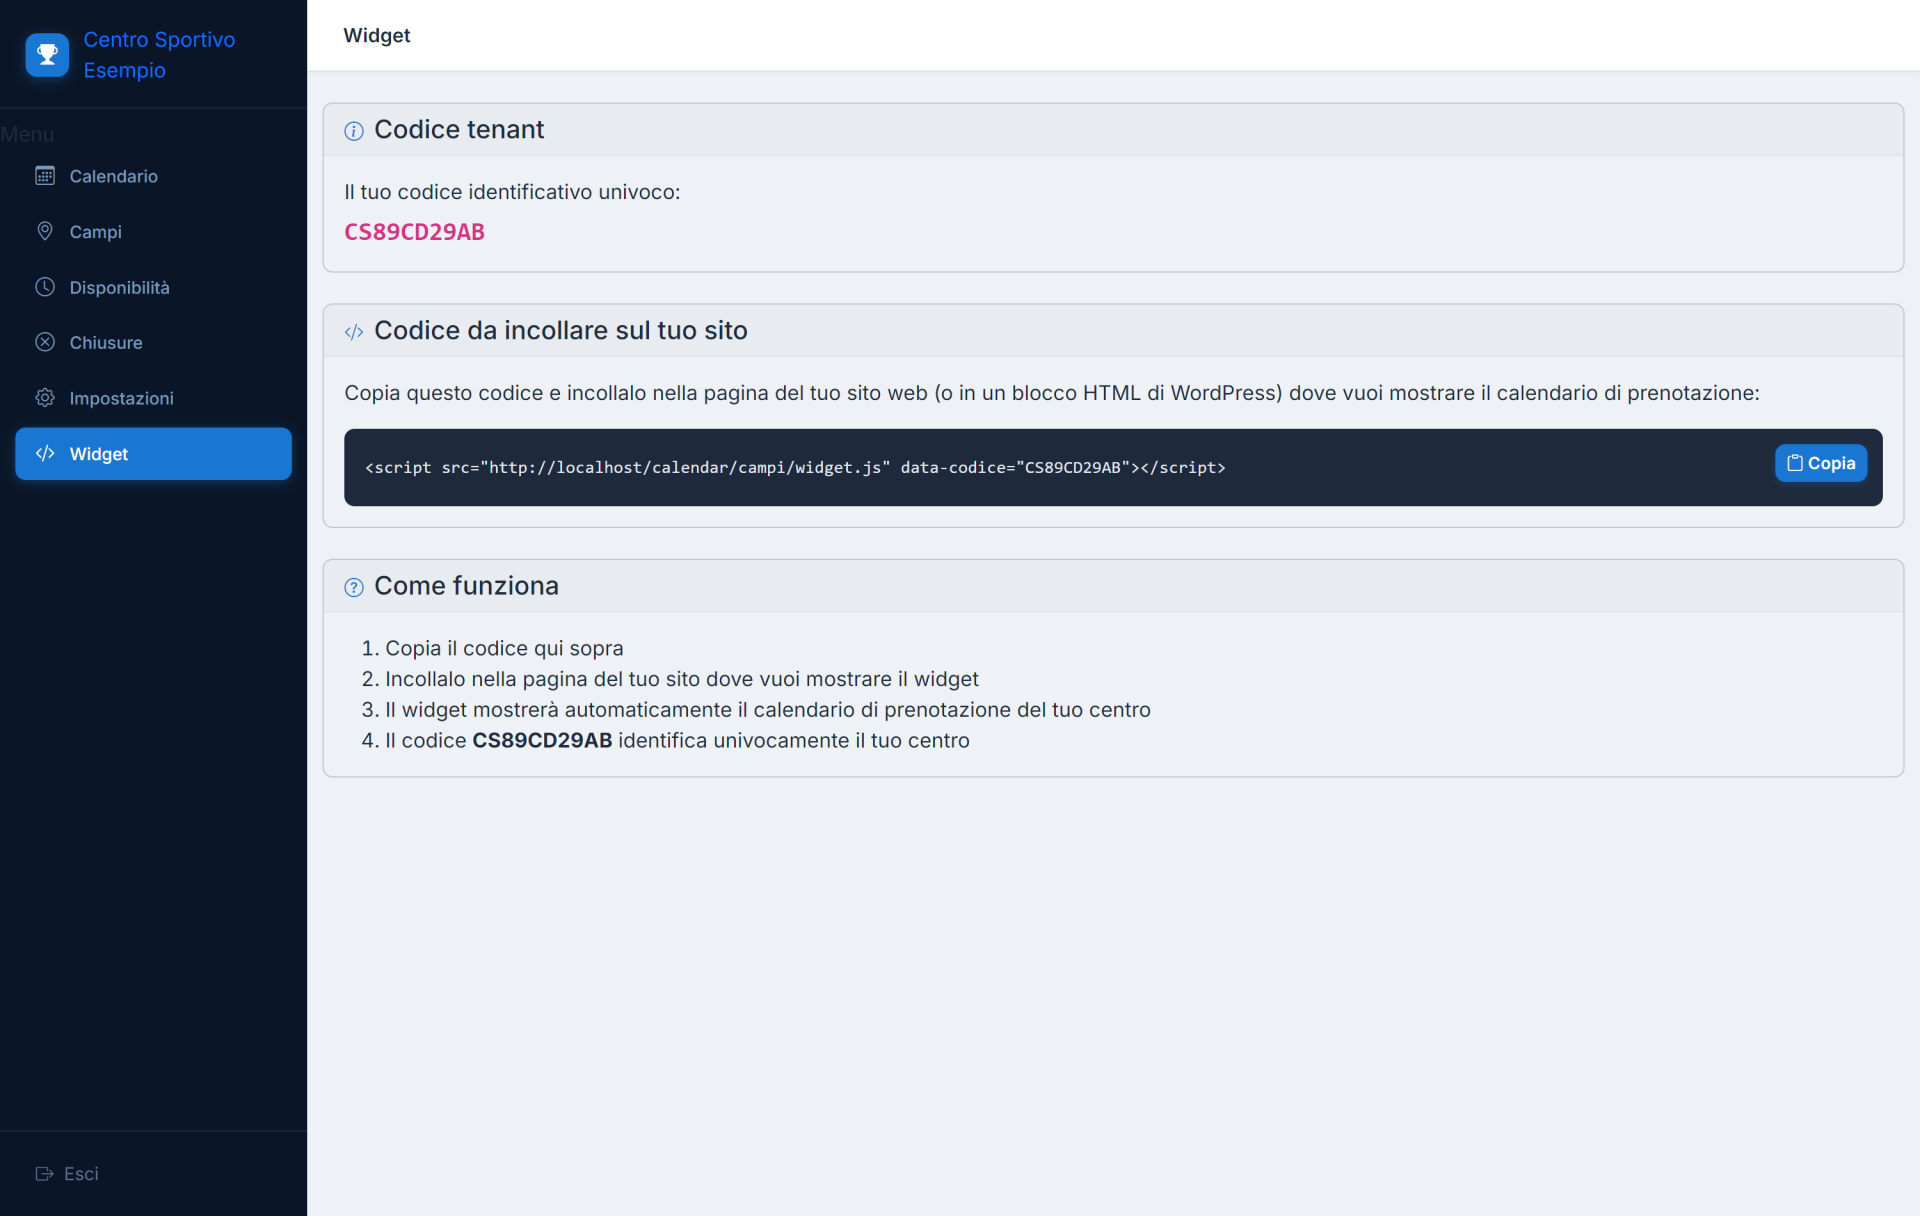Click the question mark icon by Come funziona
The height and width of the screenshot is (1216, 1920).
[354, 587]
